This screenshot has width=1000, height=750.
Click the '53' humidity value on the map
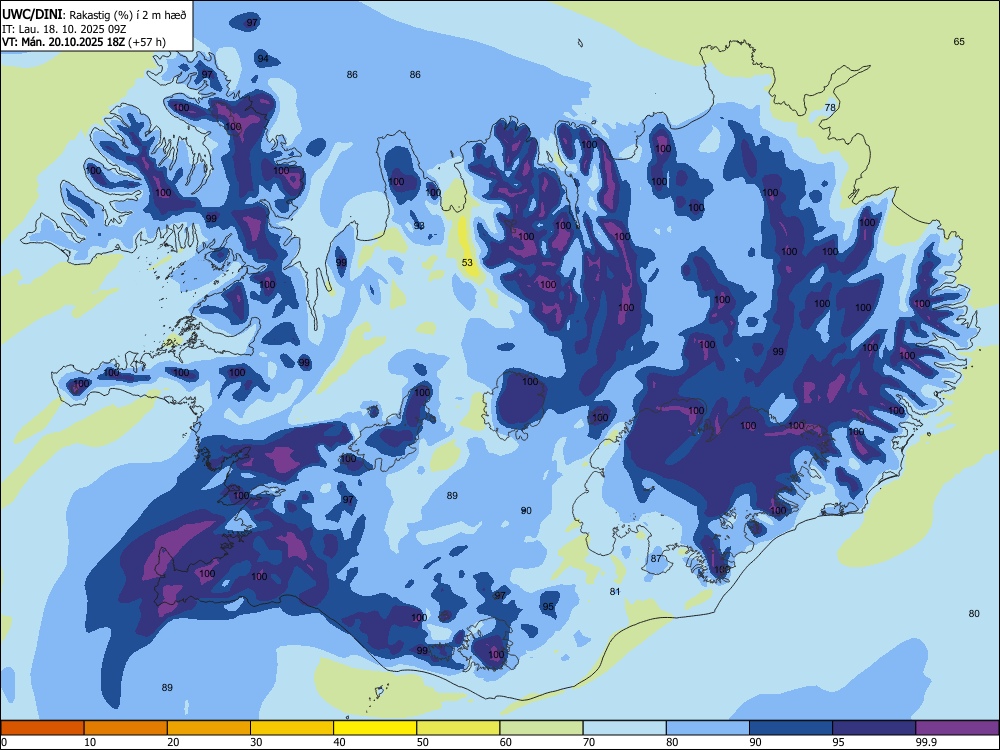(x=467, y=263)
